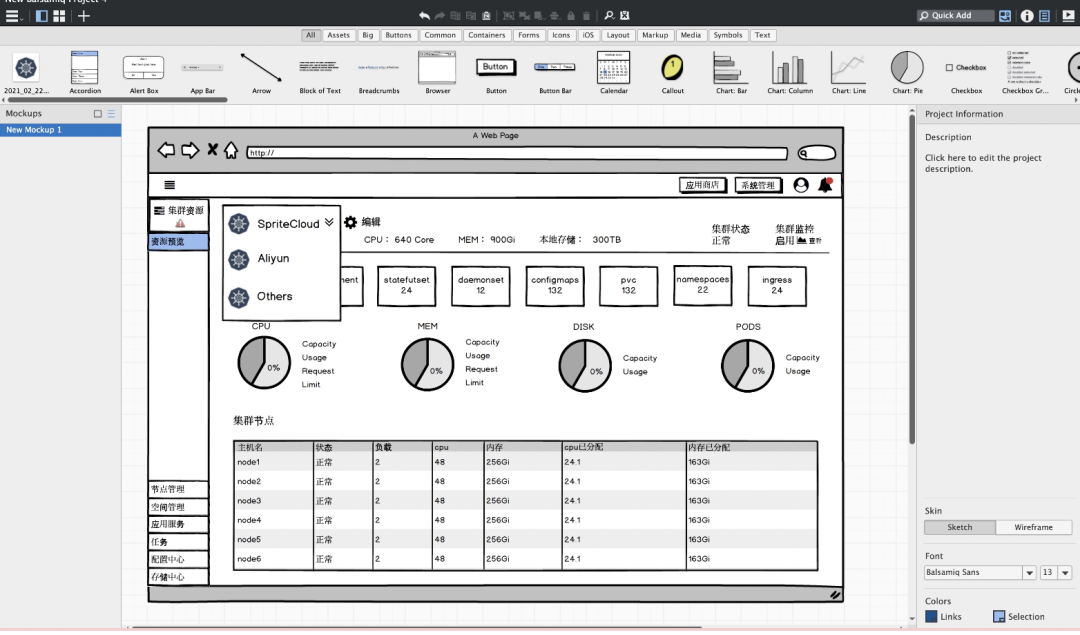Click the hamburger icon inside mockup page

[169, 185]
